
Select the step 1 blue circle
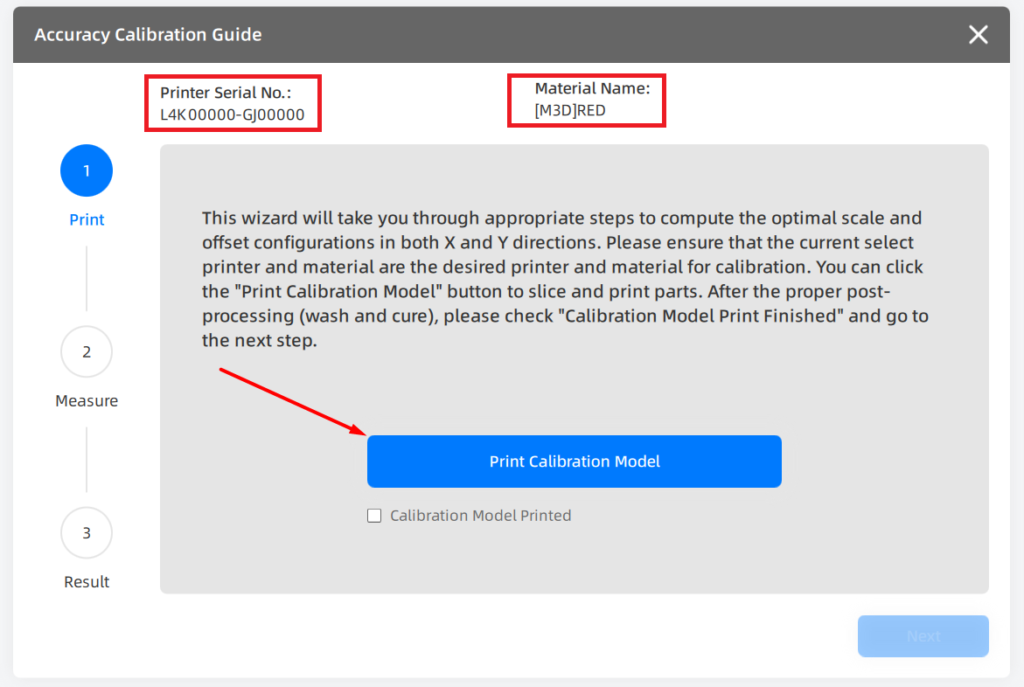pyautogui.click(x=86, y=170)
